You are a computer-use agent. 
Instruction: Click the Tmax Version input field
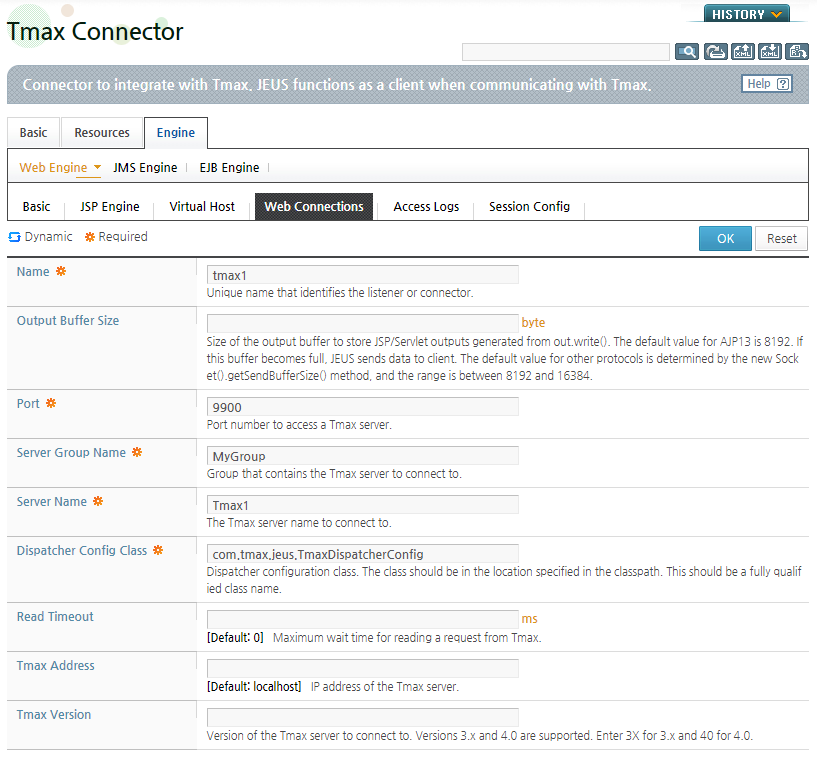tap(363, 718)
